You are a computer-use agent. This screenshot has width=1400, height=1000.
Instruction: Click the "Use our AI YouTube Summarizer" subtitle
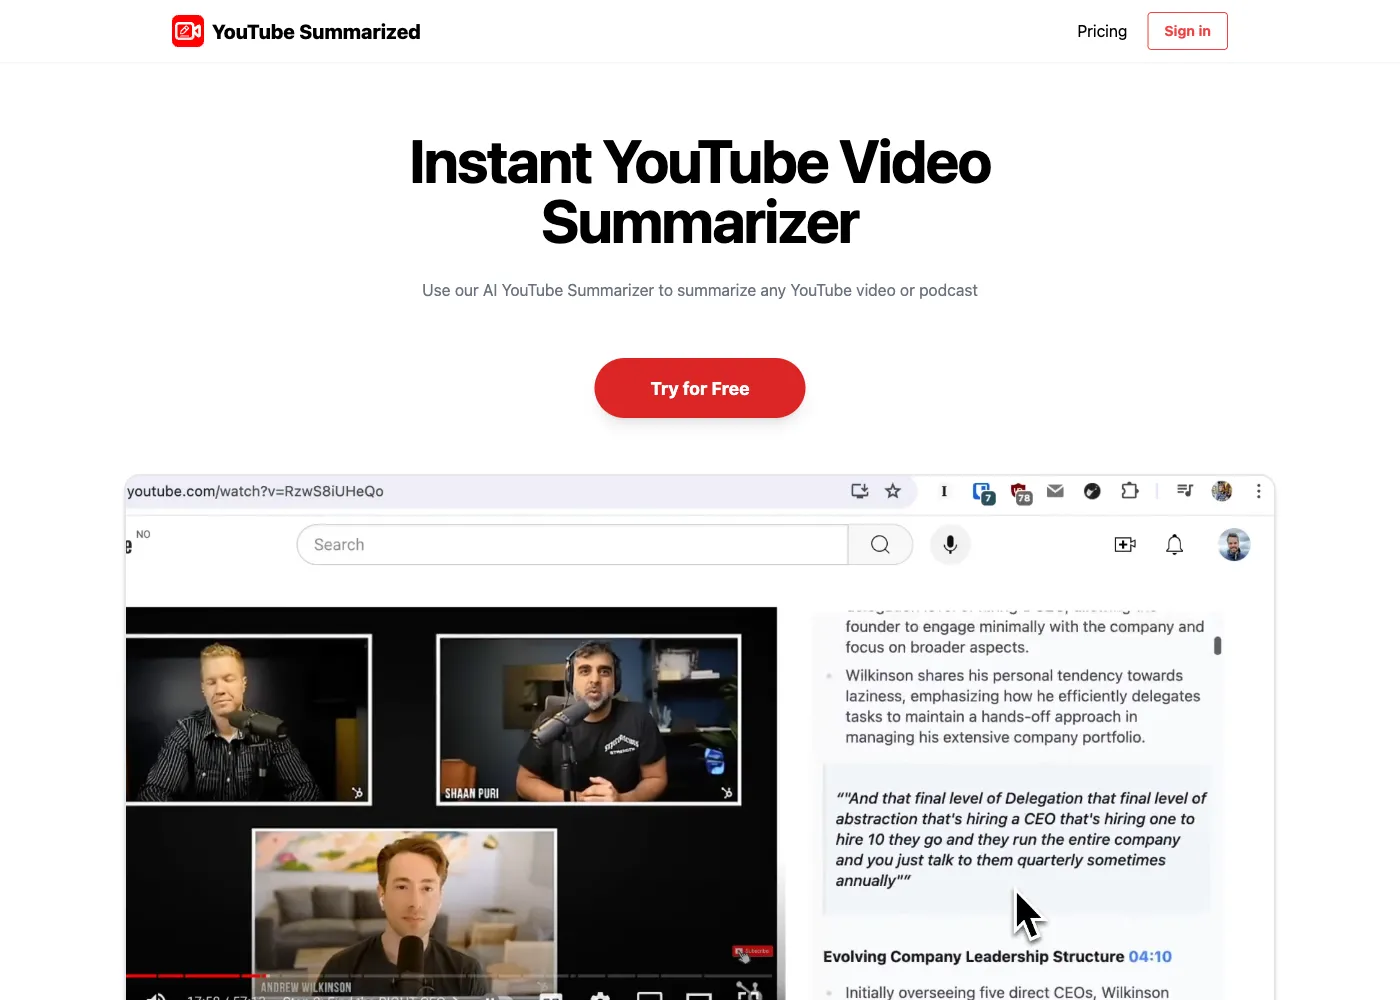[x=700, y=291]
